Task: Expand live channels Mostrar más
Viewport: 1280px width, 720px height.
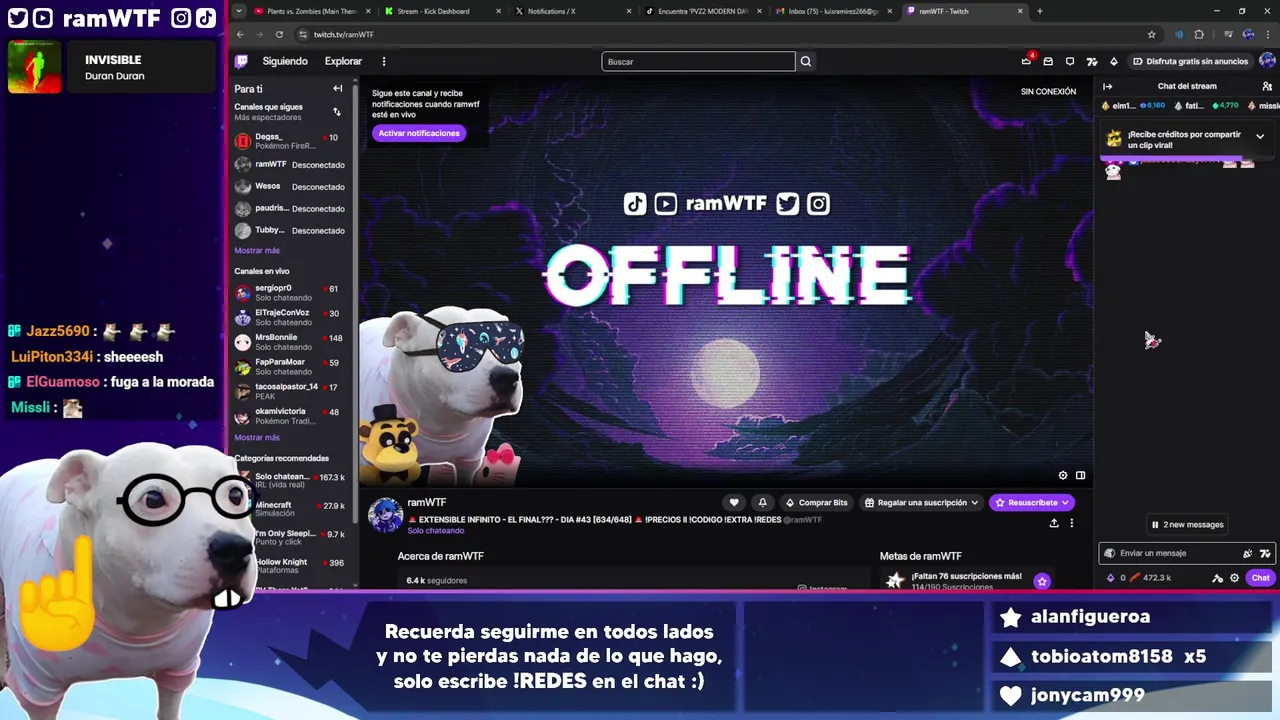Action: coord(257,438)
